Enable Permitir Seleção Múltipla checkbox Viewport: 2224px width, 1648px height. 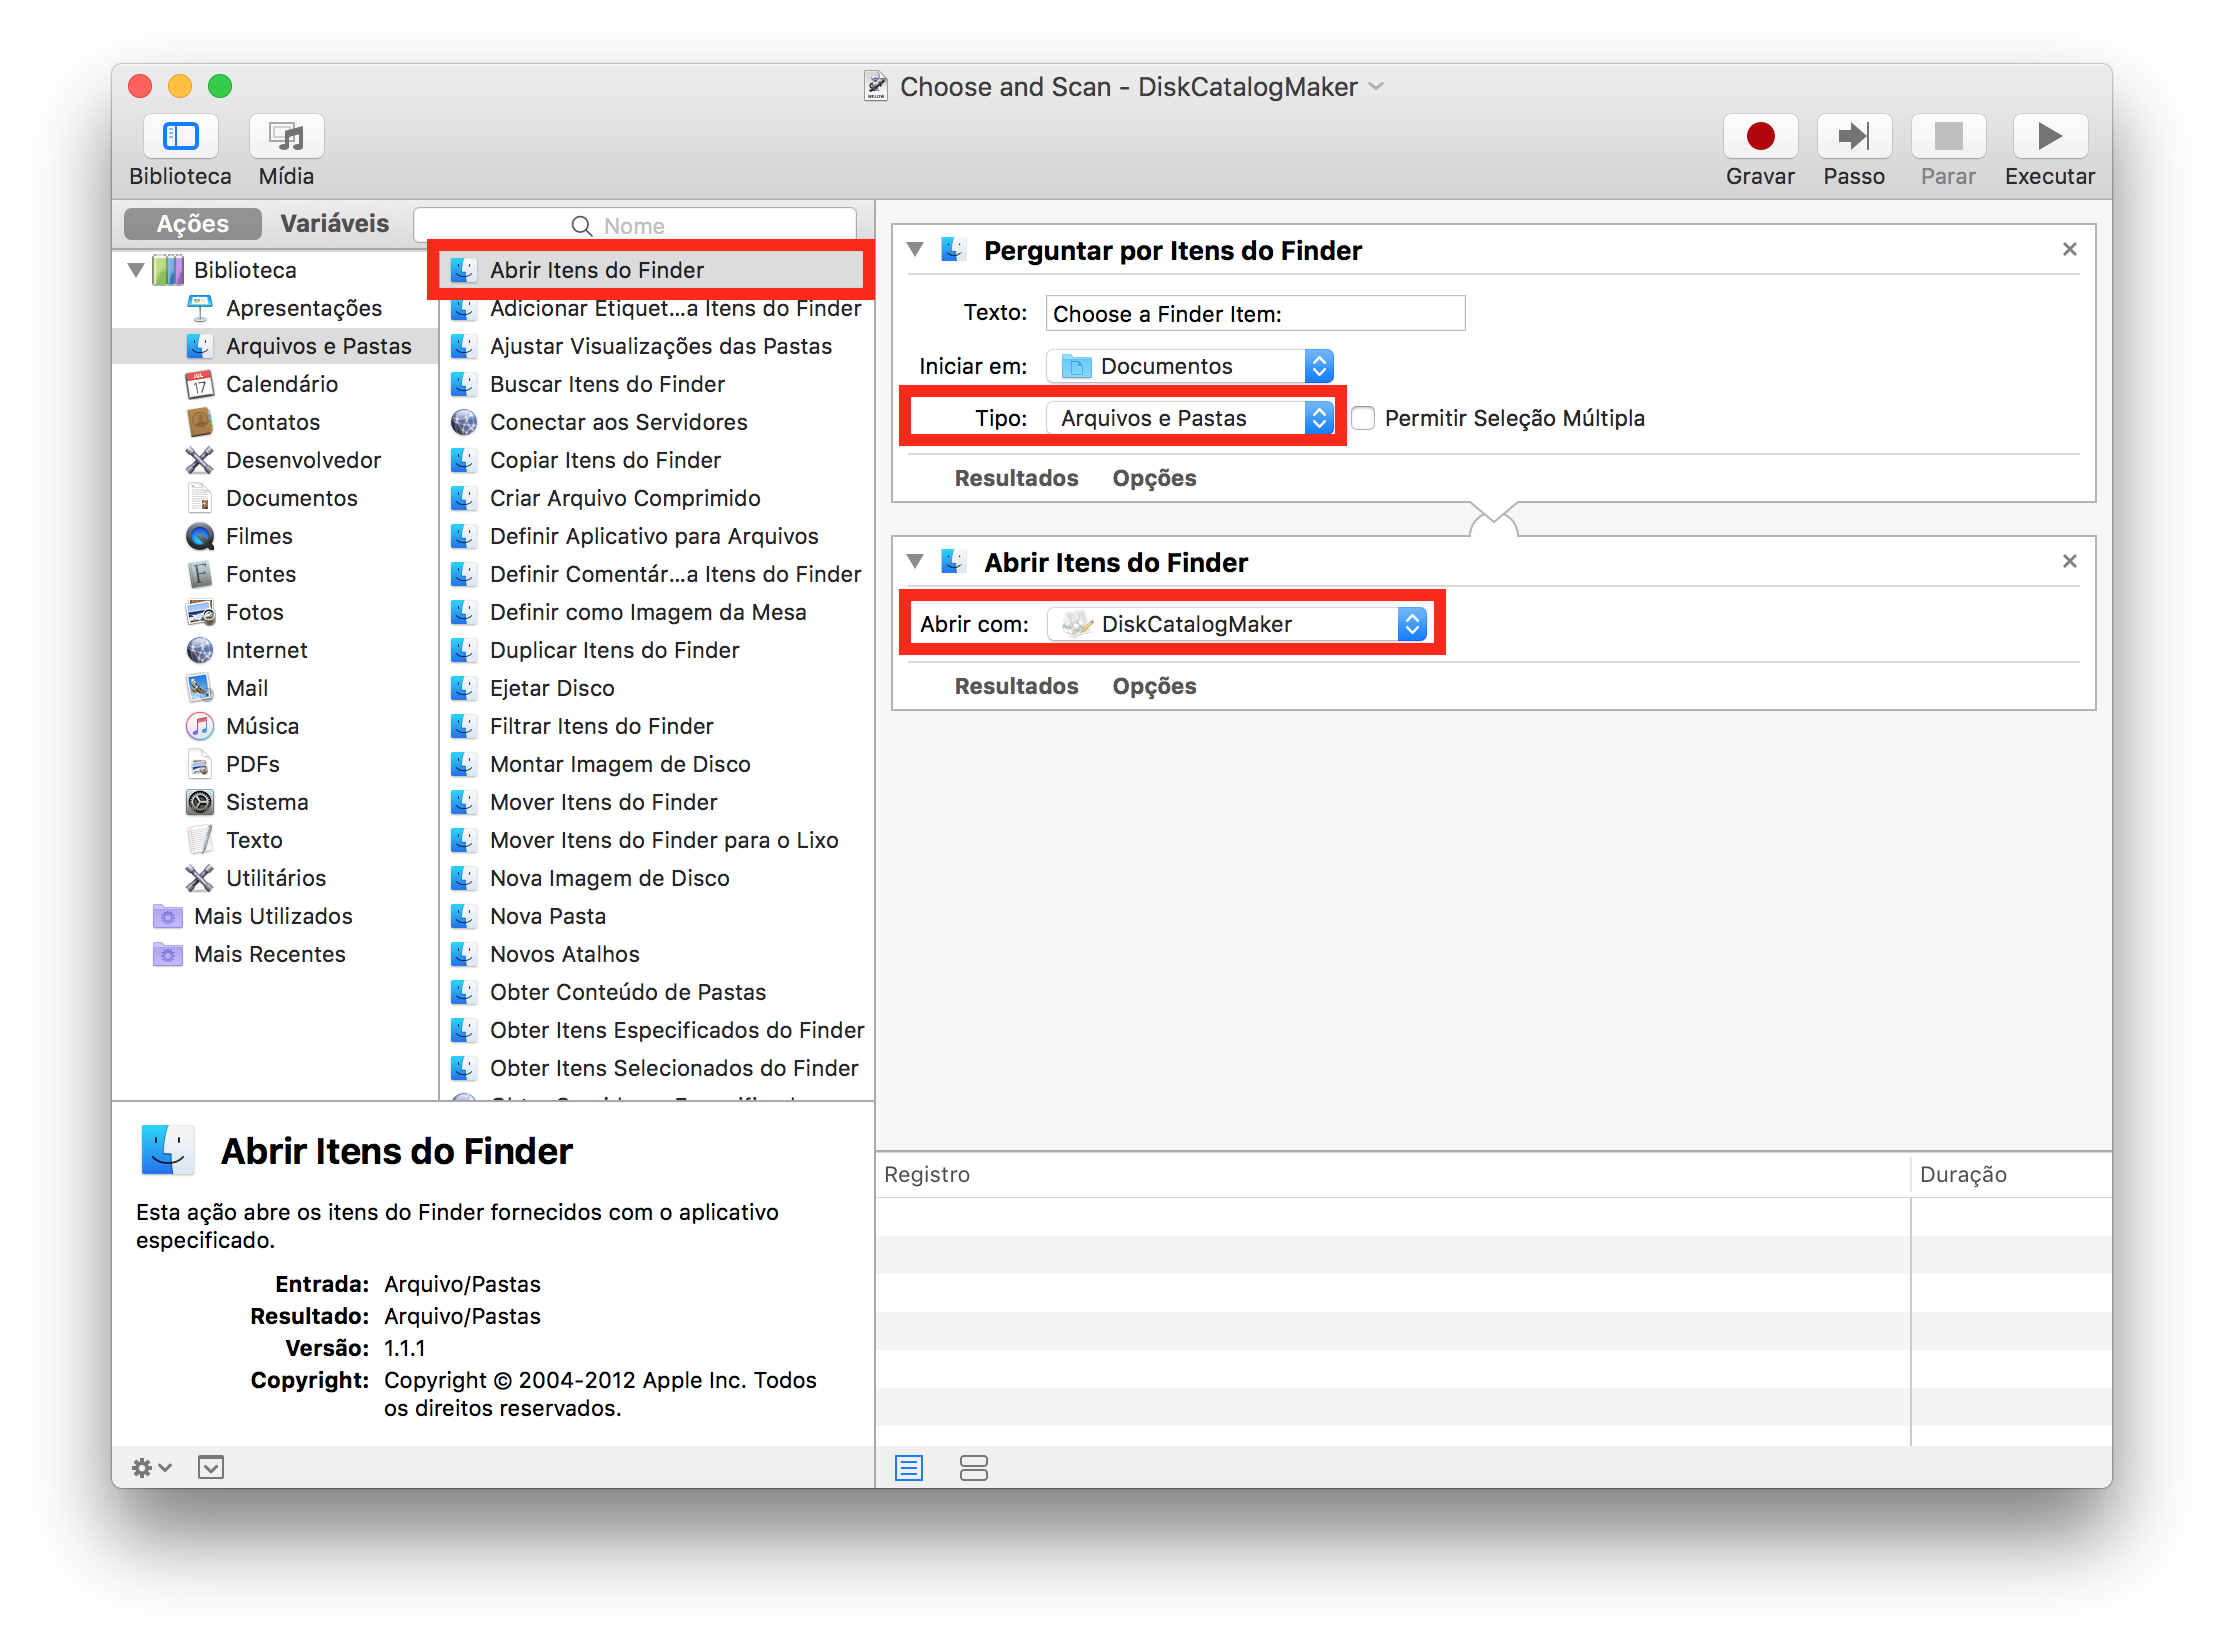[1362, 418]
